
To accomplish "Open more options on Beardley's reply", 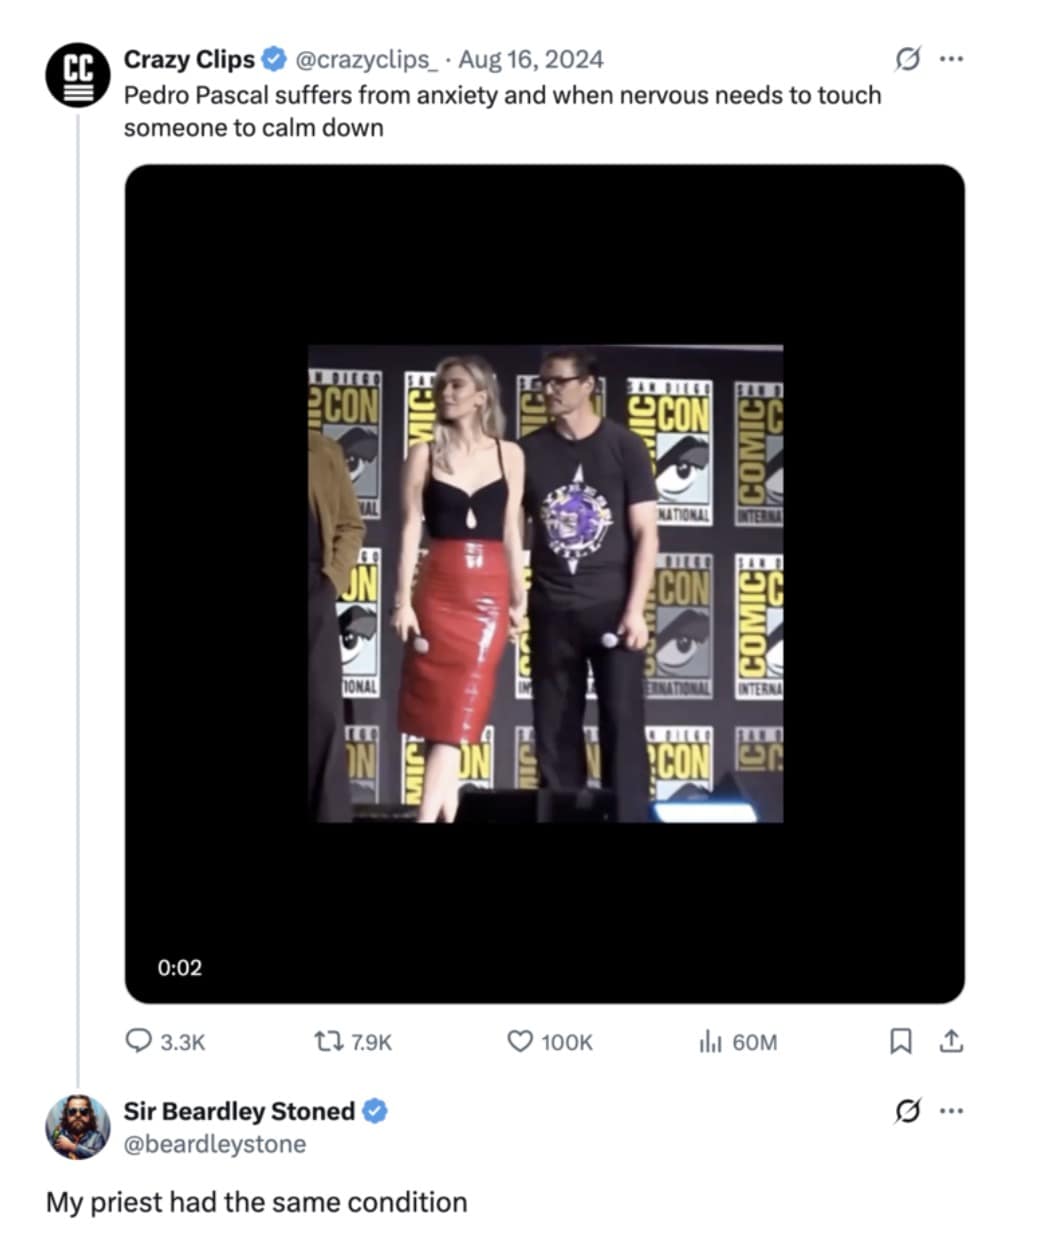I will 950,1111.
